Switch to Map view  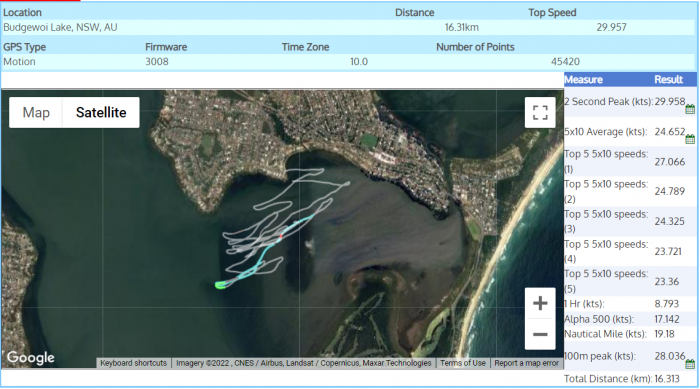(36, 113)
